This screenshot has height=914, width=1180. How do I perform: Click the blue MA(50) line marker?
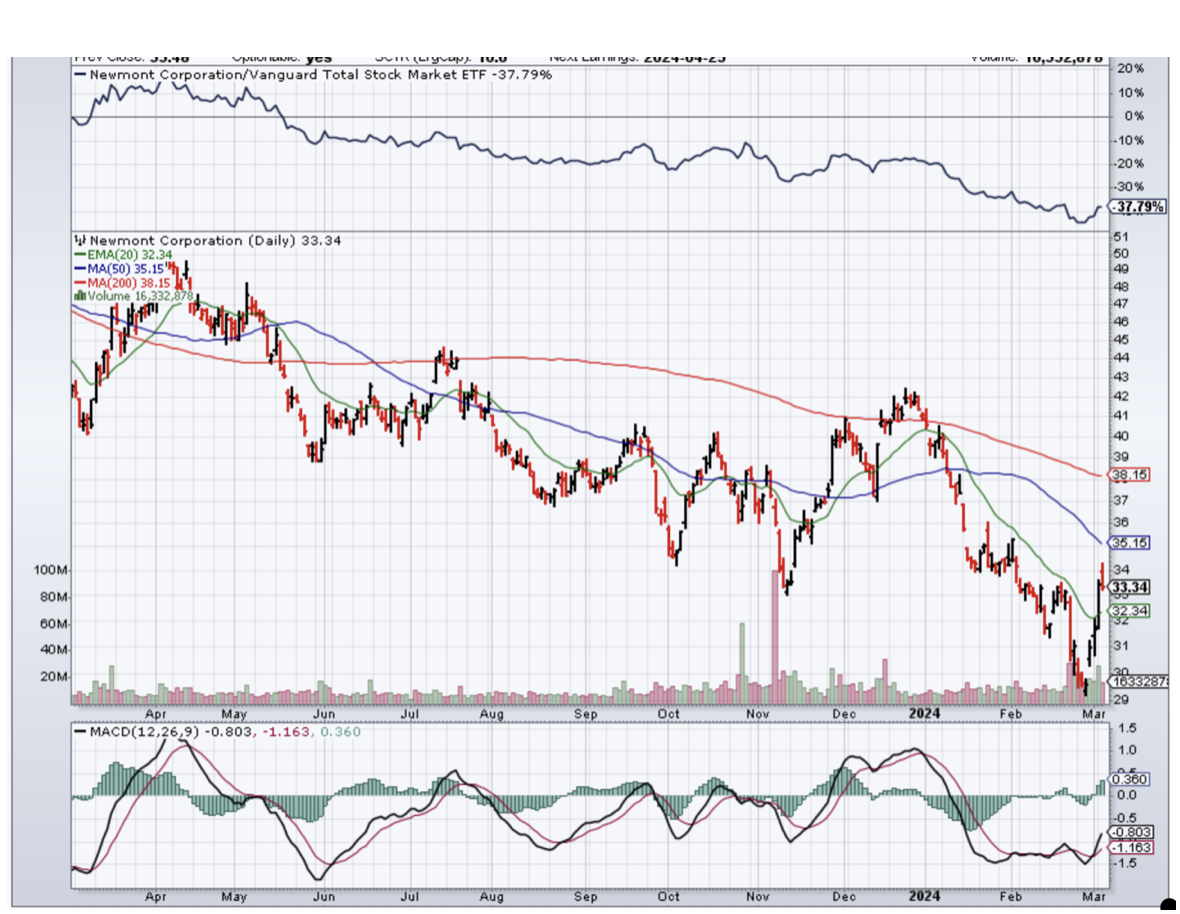tap(80, 269)
